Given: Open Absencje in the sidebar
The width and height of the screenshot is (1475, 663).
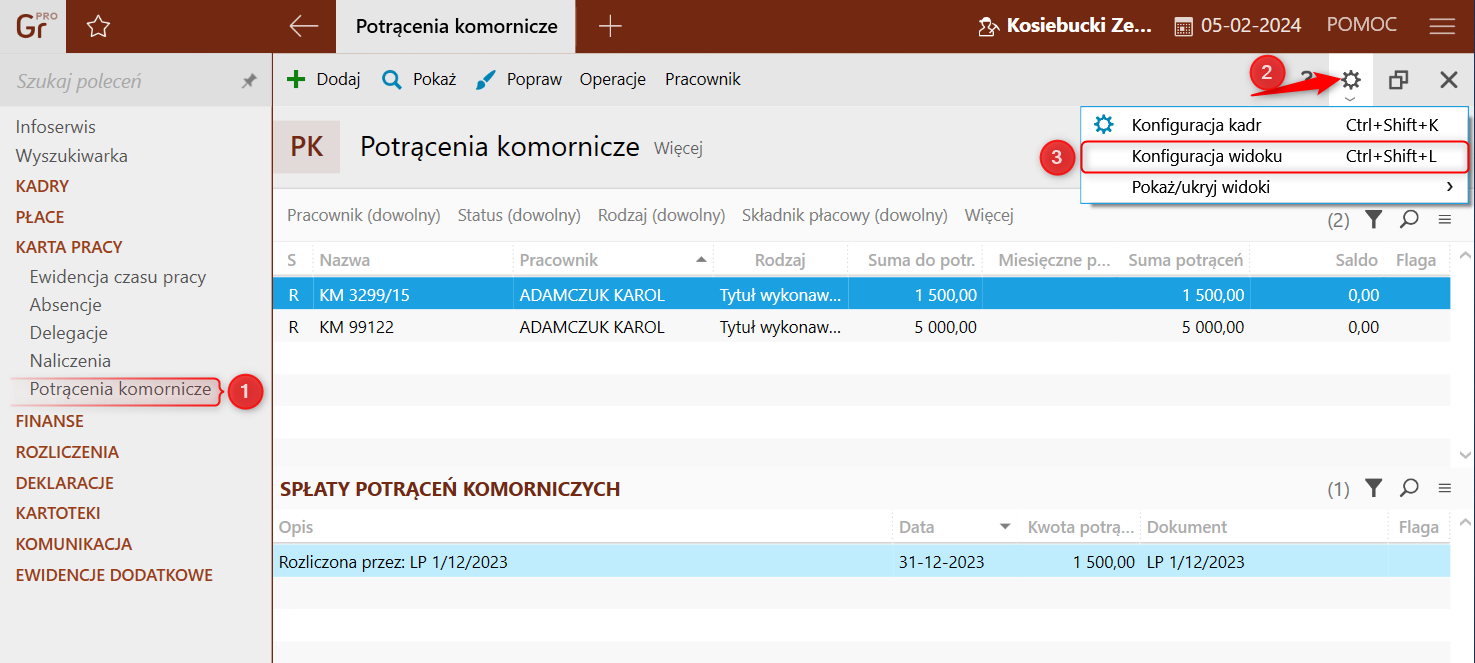Looking at the screenshot, I should [x=65, y=305].
